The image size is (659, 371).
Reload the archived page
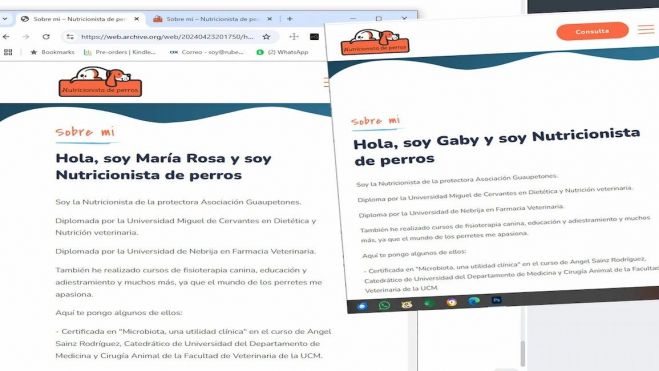[x=46, y=37]
